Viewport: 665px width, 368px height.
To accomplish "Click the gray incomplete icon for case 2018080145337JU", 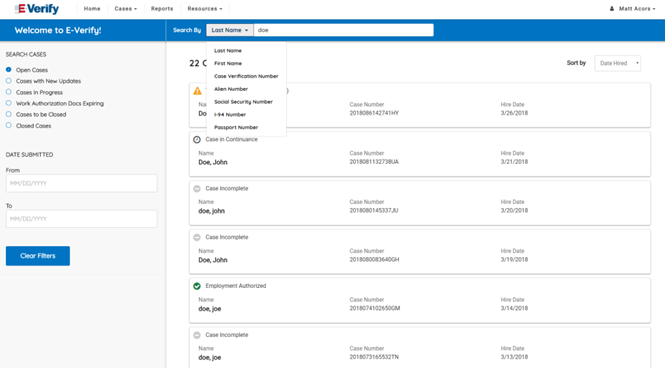I will click(197, 189).
